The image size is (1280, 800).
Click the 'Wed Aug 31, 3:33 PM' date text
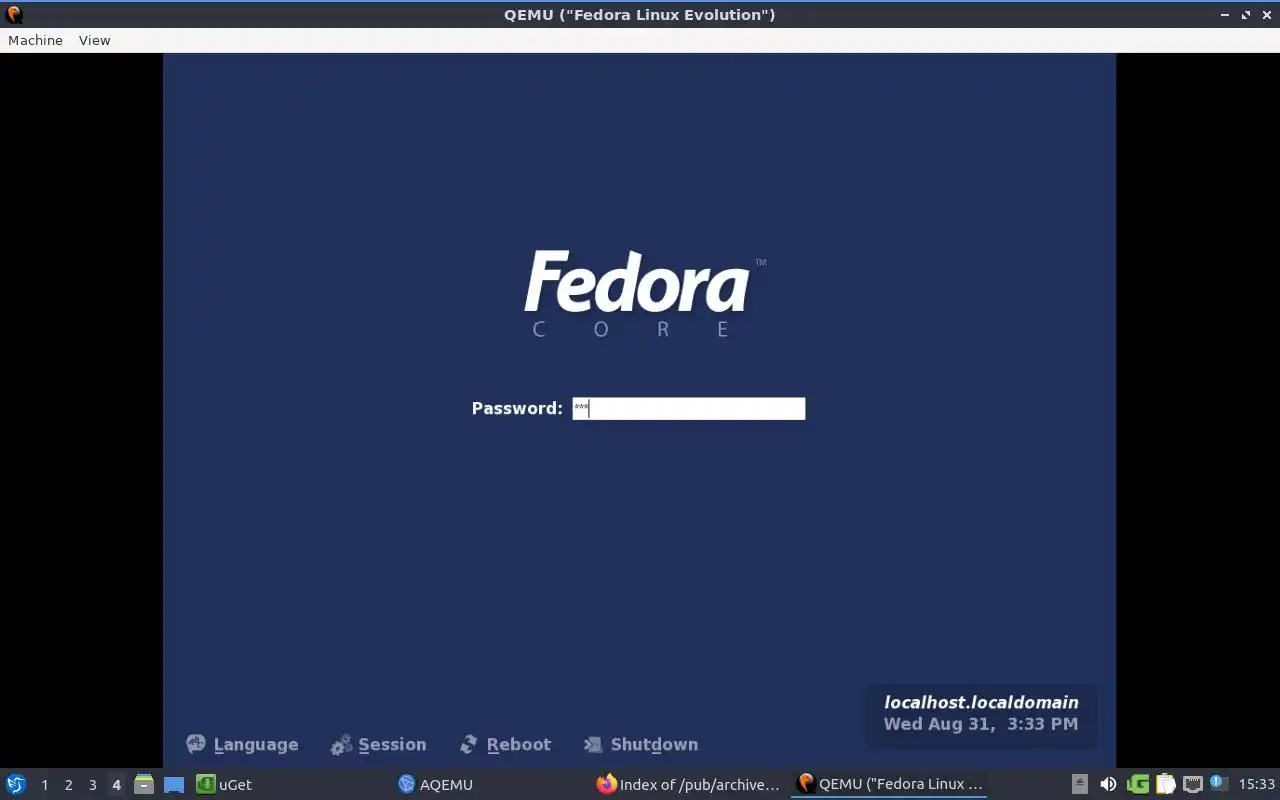click(981, 724)
